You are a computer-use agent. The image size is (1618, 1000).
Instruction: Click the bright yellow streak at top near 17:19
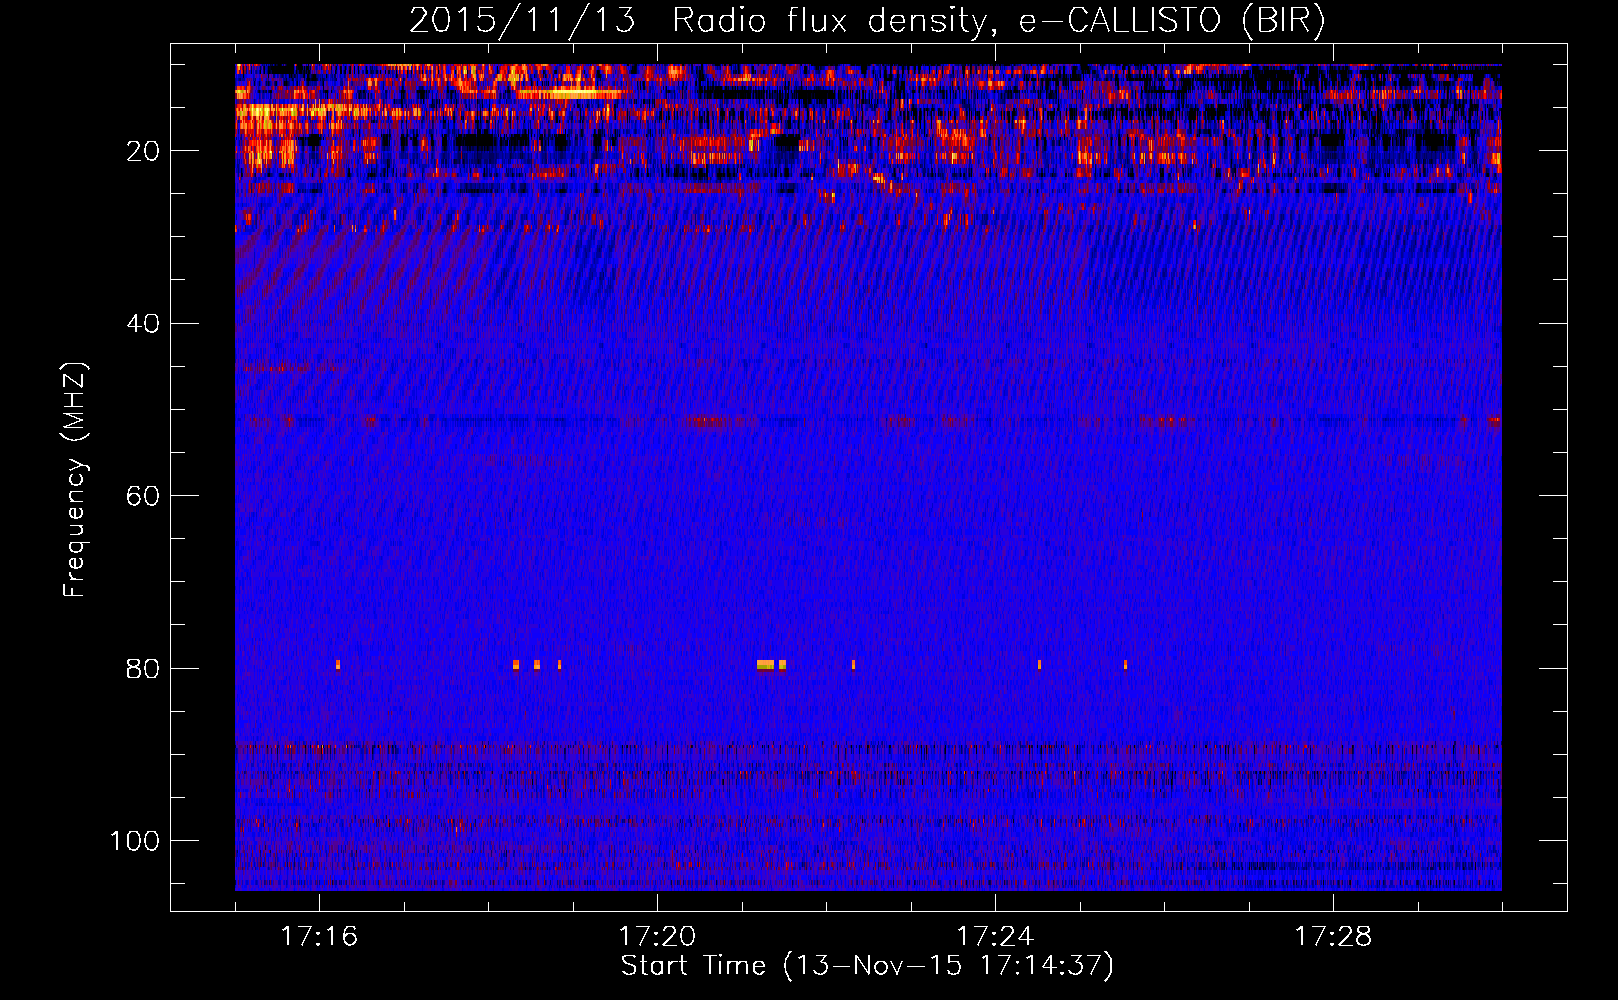click(570, 94)
